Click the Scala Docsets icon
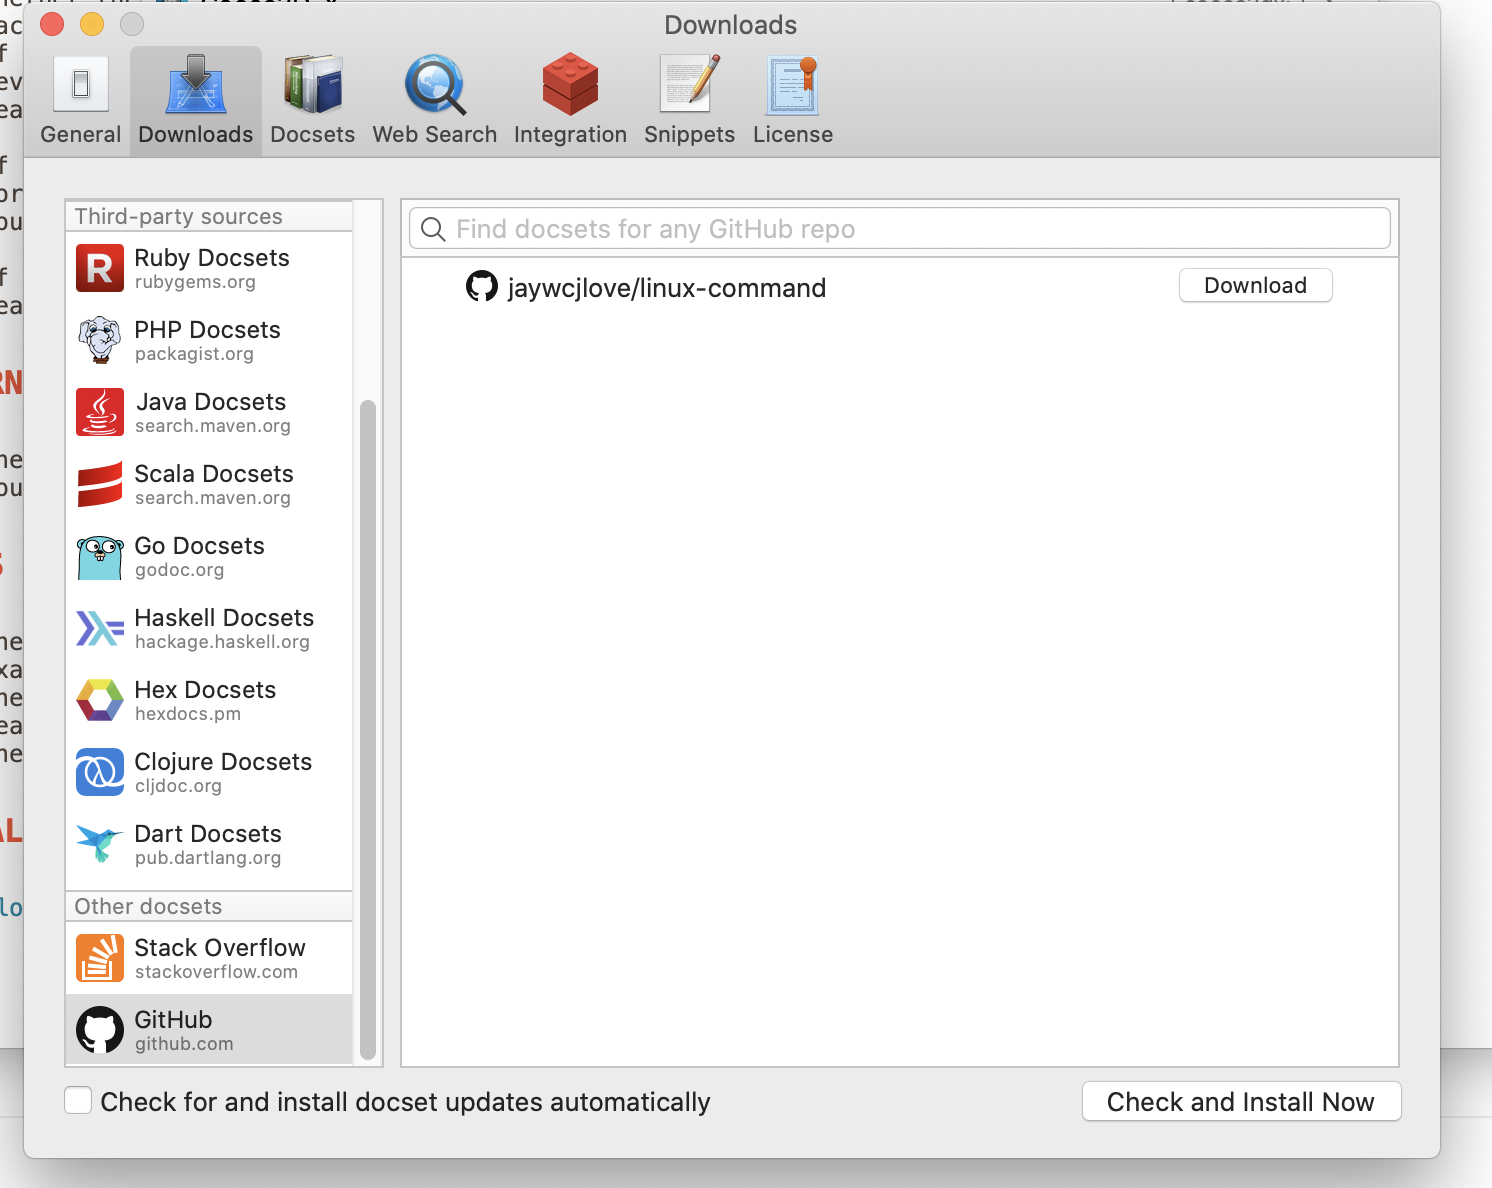 click(100, 484)
